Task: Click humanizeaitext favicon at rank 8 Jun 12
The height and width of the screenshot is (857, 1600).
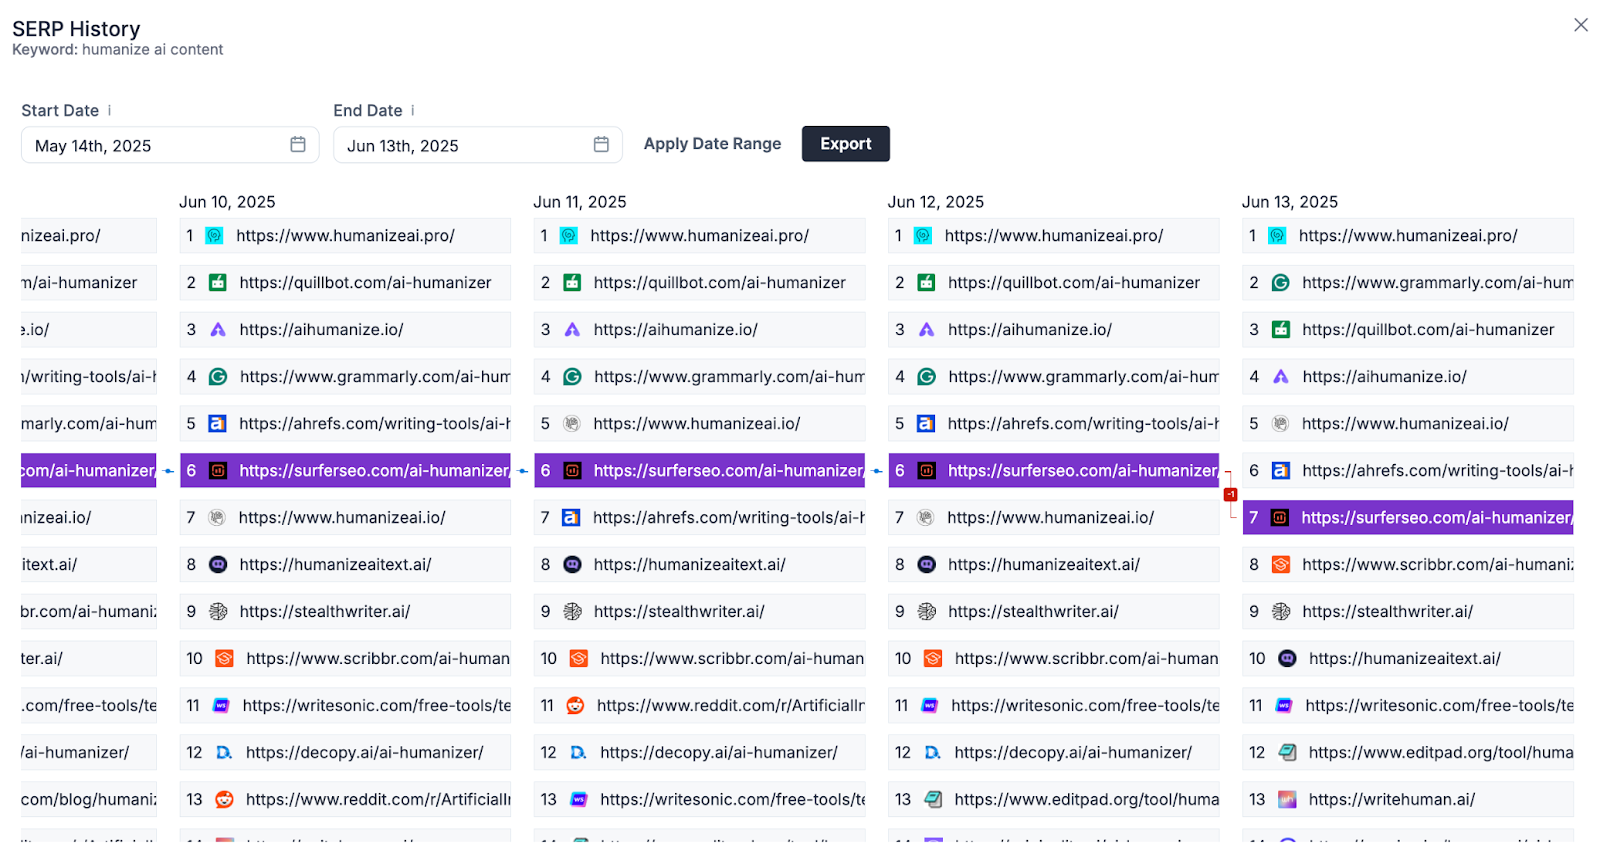Action: 927,565
